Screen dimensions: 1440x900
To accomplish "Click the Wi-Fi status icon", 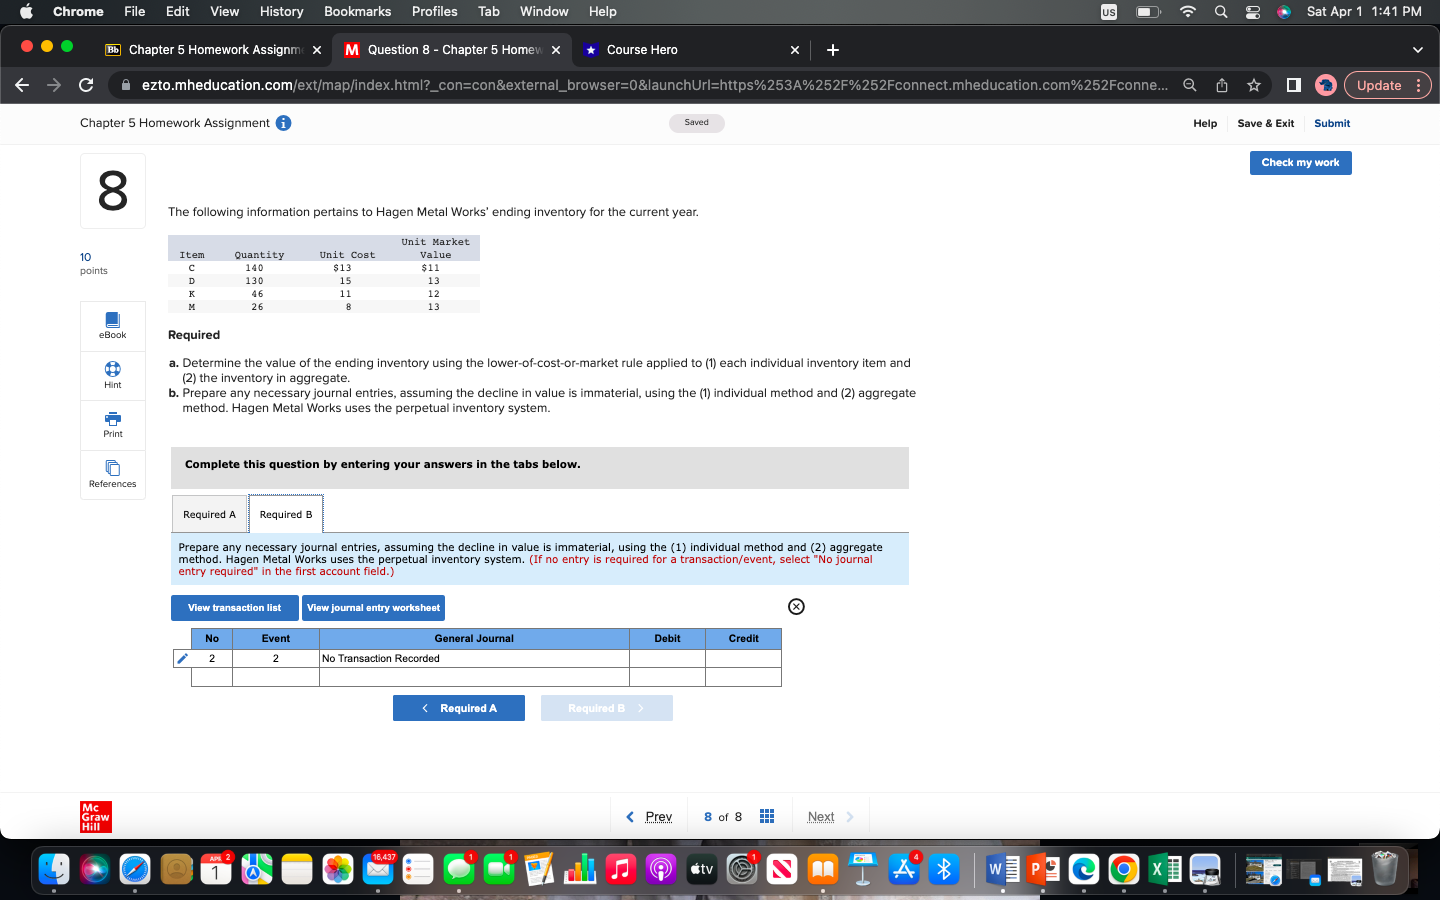I will point(1188,12).
